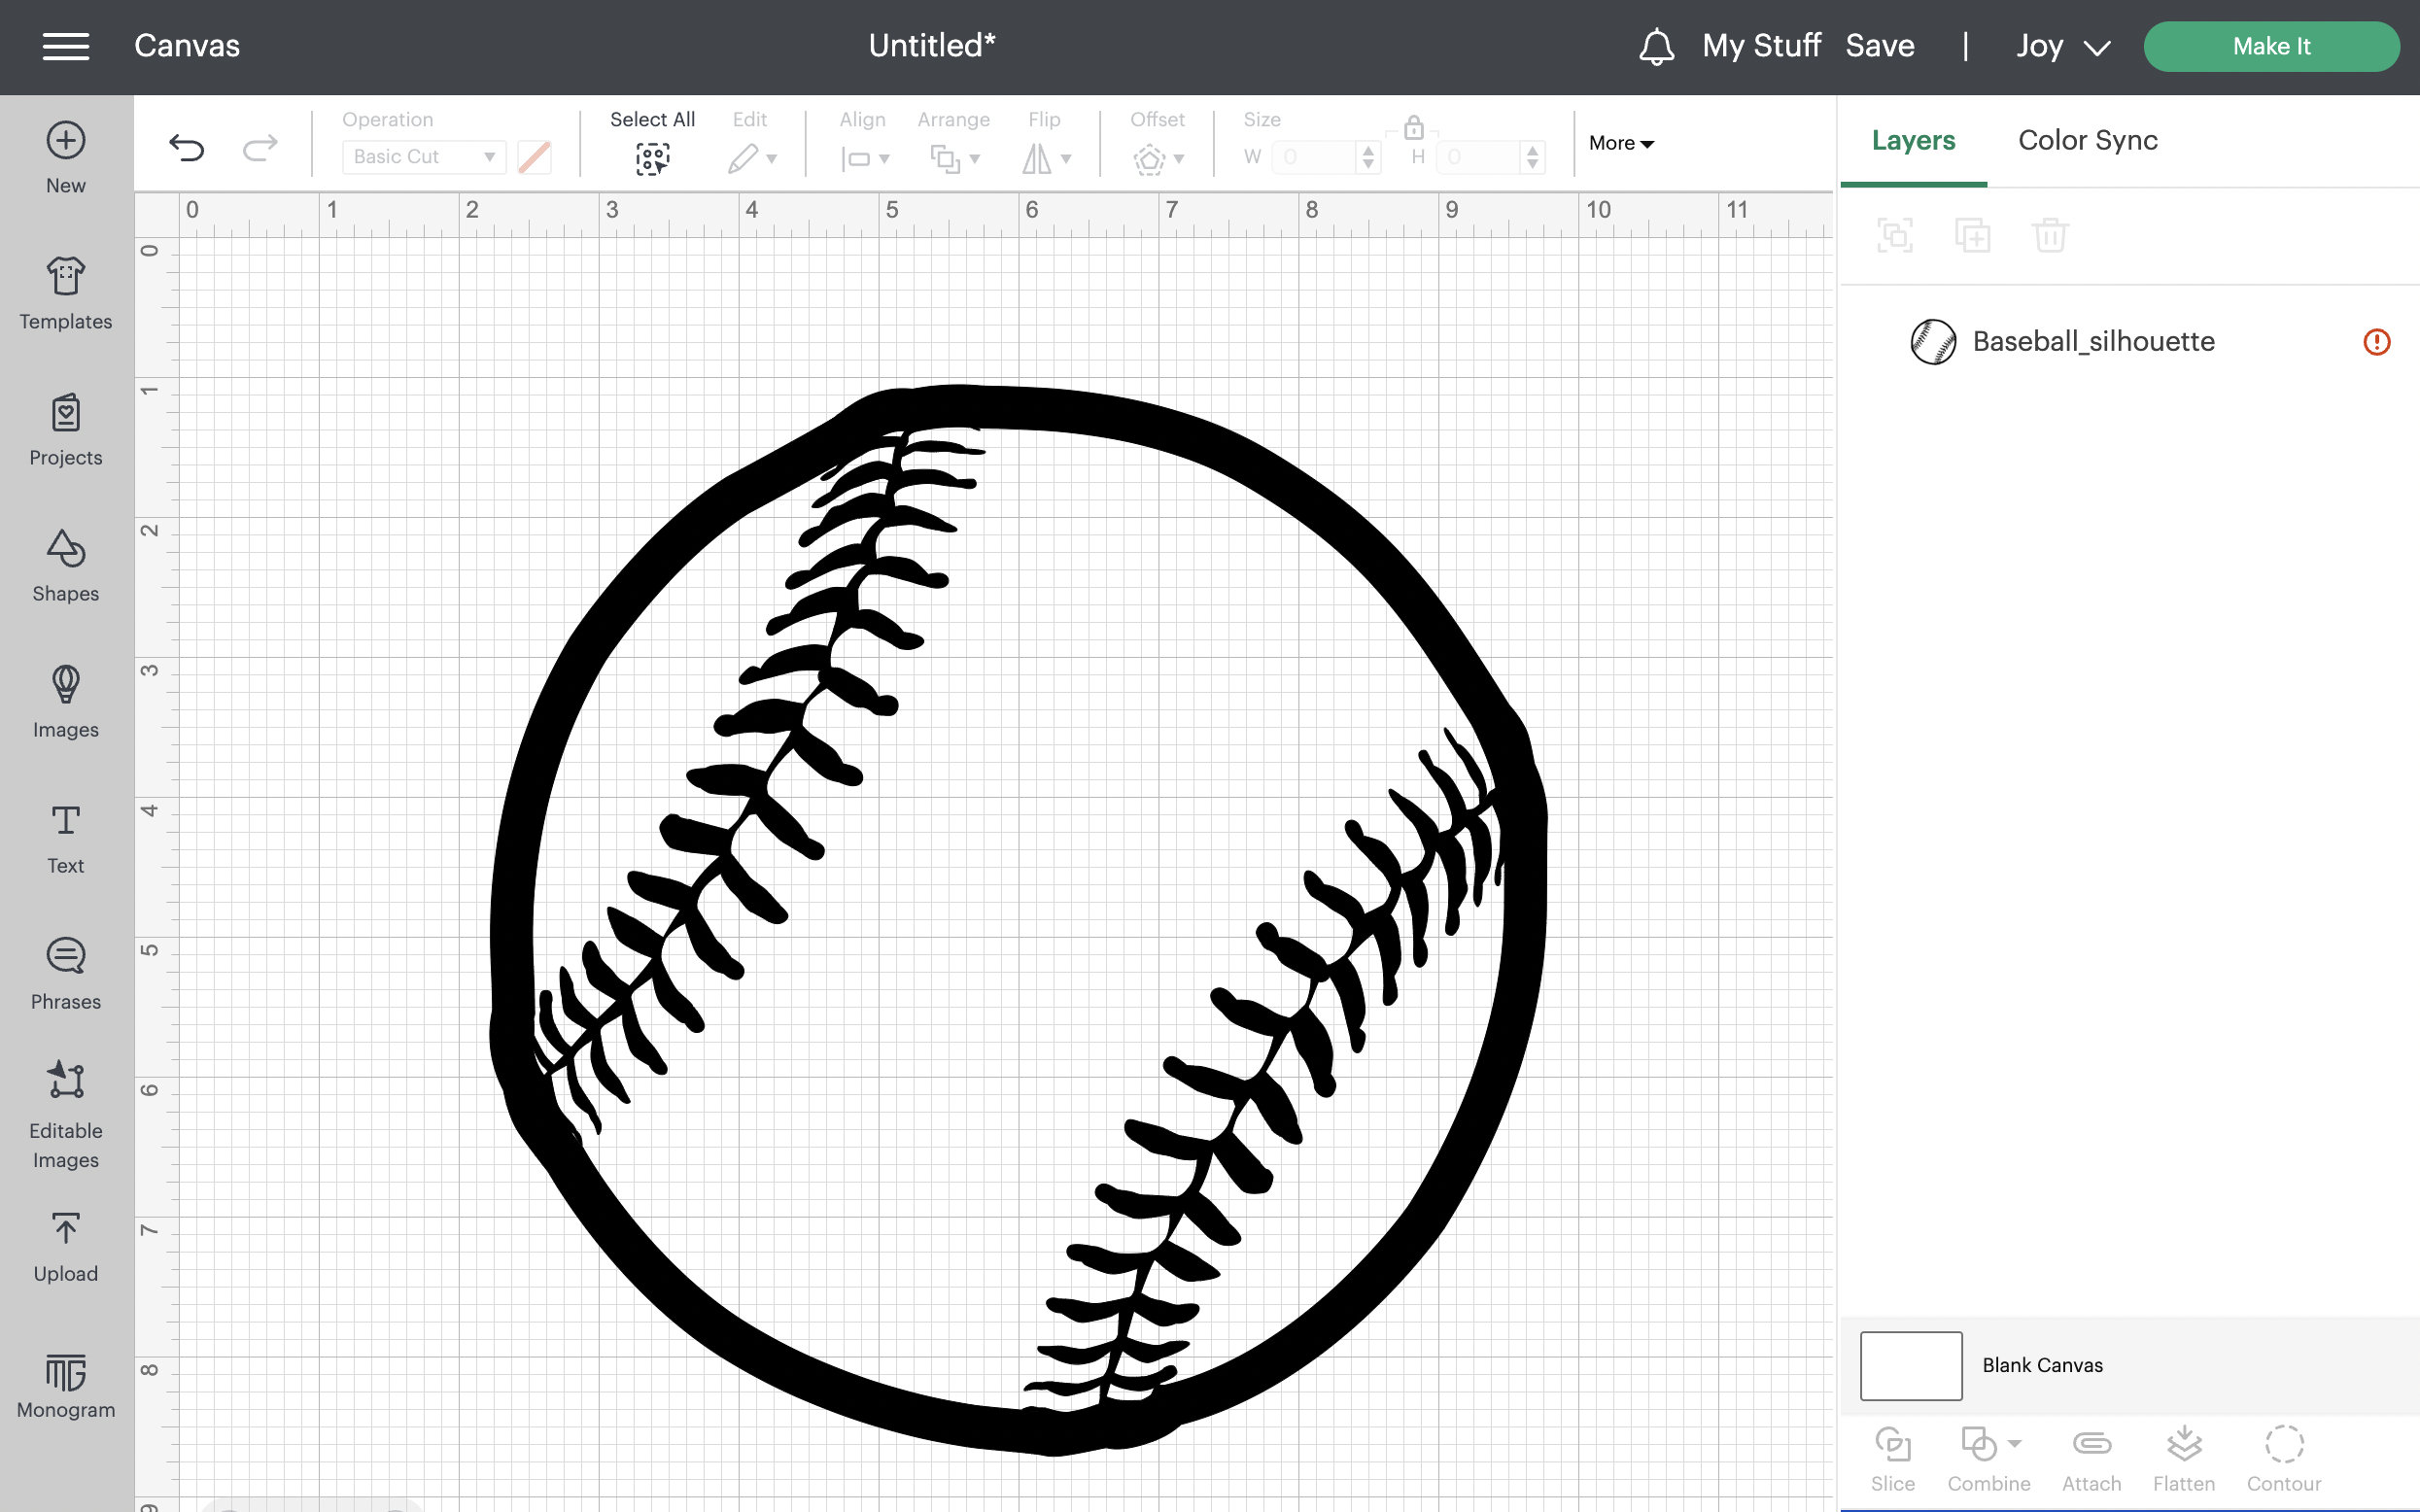Click the warning indicator on Baseball_silhouette layer

[2376, 342]
